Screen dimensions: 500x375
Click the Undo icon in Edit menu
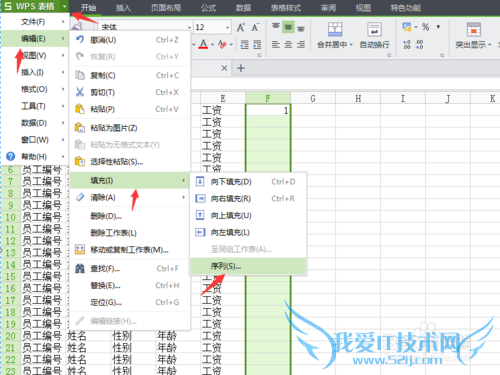point(80,39)
